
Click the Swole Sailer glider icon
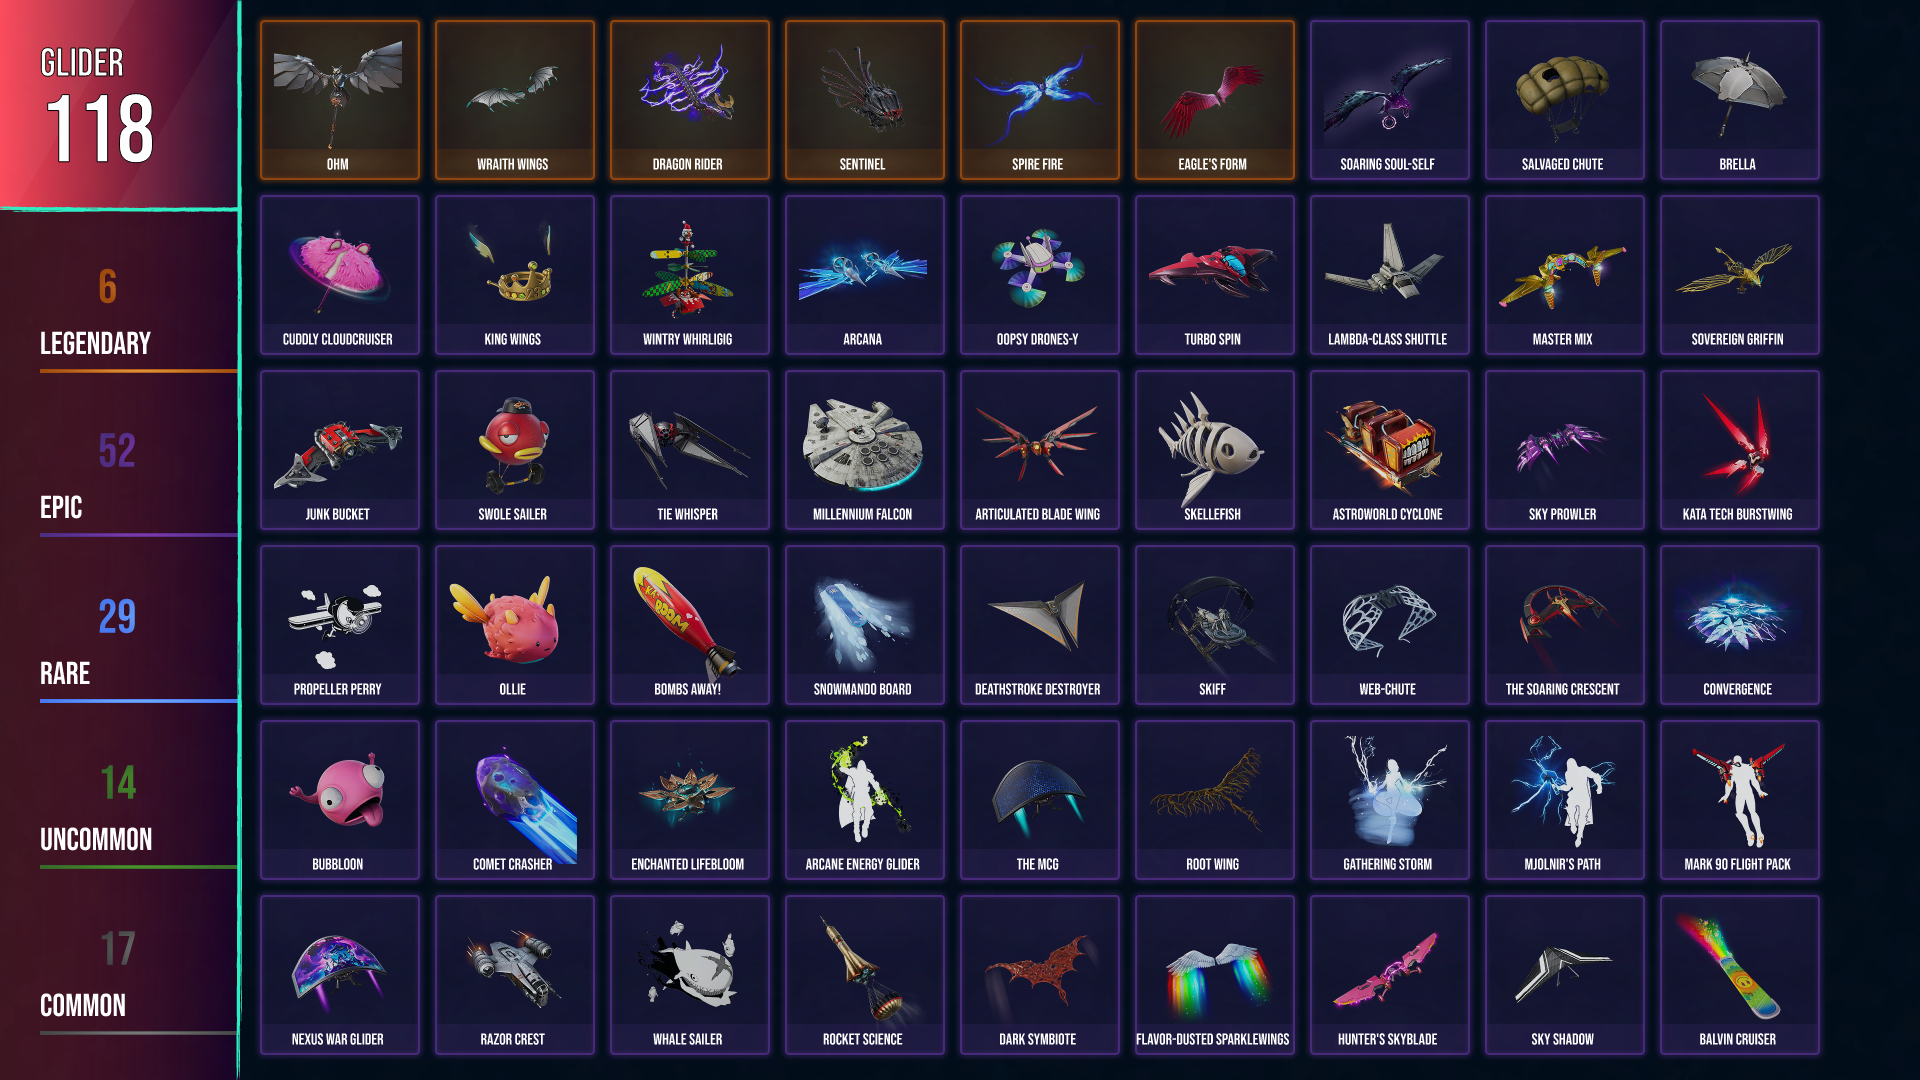tap(514, 450)
